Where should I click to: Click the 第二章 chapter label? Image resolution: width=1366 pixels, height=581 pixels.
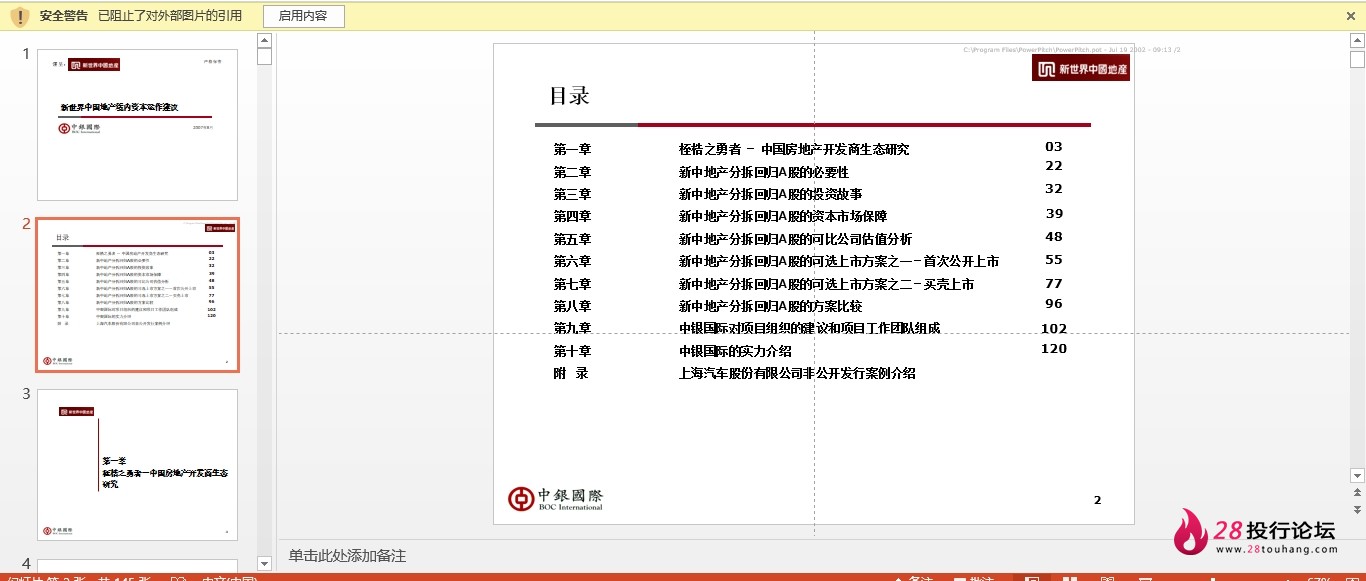coord(572,172)
